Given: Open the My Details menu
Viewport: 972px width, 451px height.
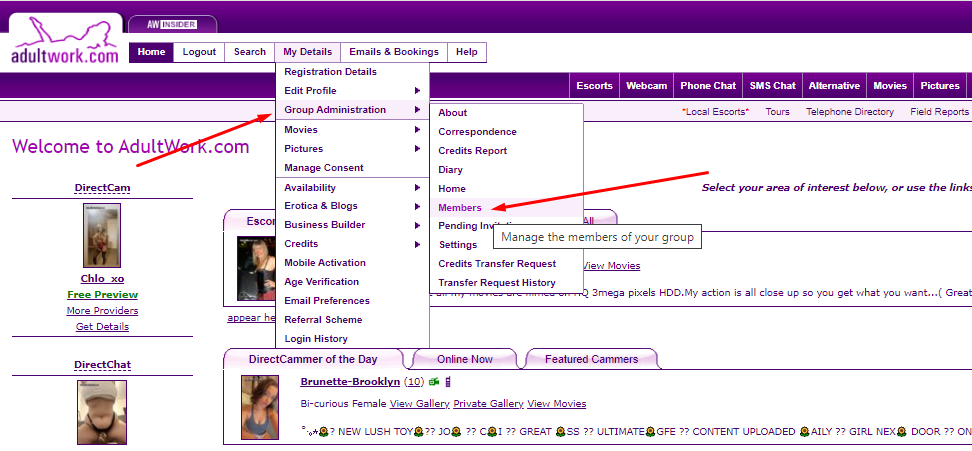Looking at the screenshot, I should pos(307,52).
